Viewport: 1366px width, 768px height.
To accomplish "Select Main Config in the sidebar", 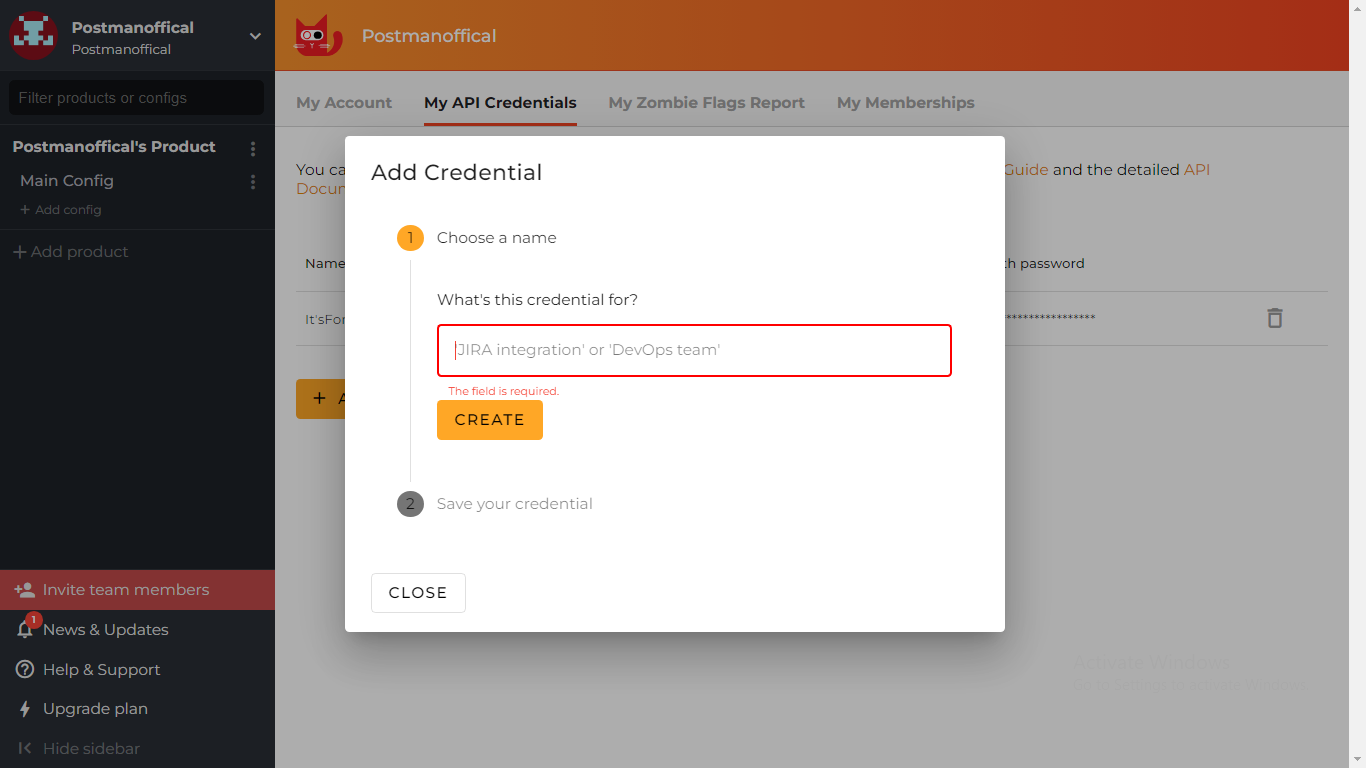I will [67, 181].
